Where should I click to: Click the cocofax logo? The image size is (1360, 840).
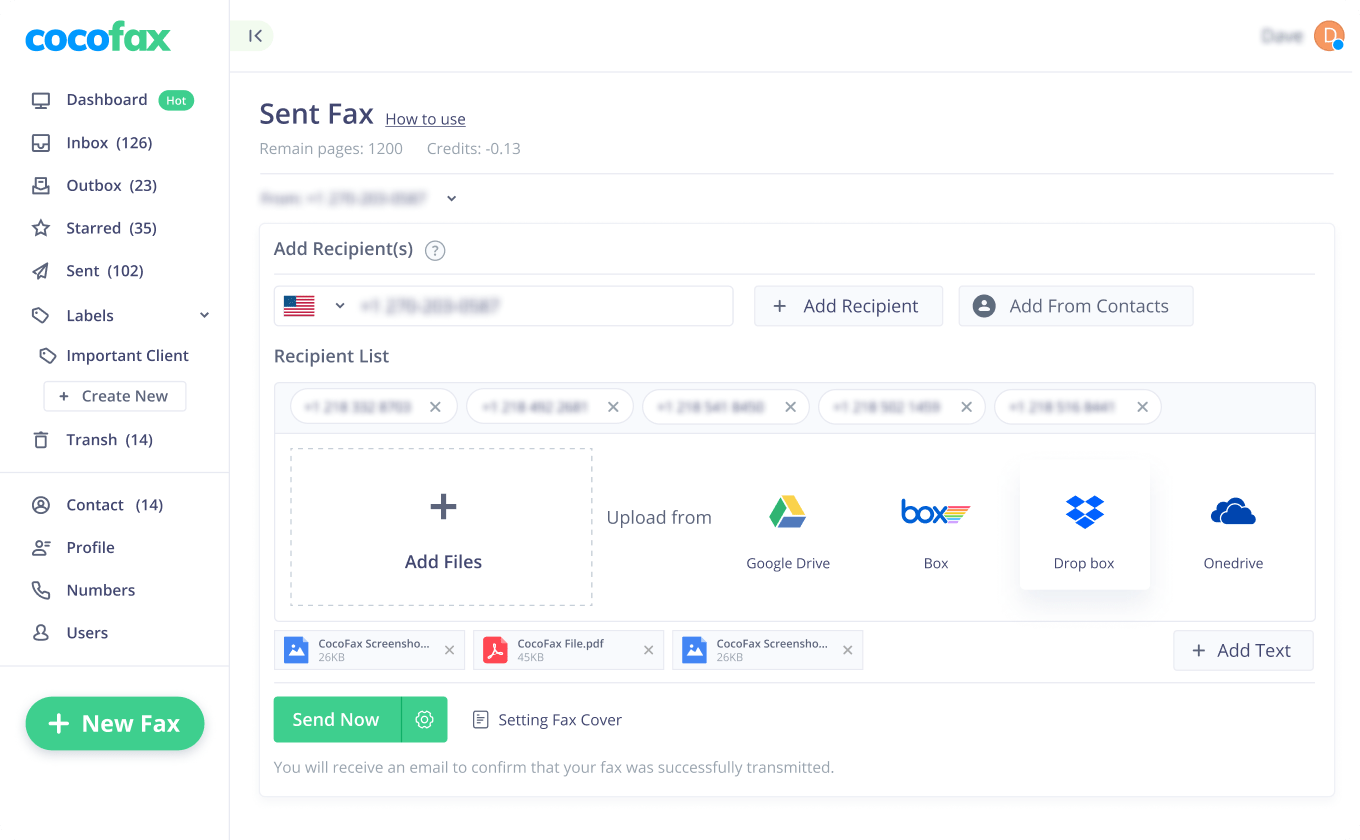pos(98,38)
